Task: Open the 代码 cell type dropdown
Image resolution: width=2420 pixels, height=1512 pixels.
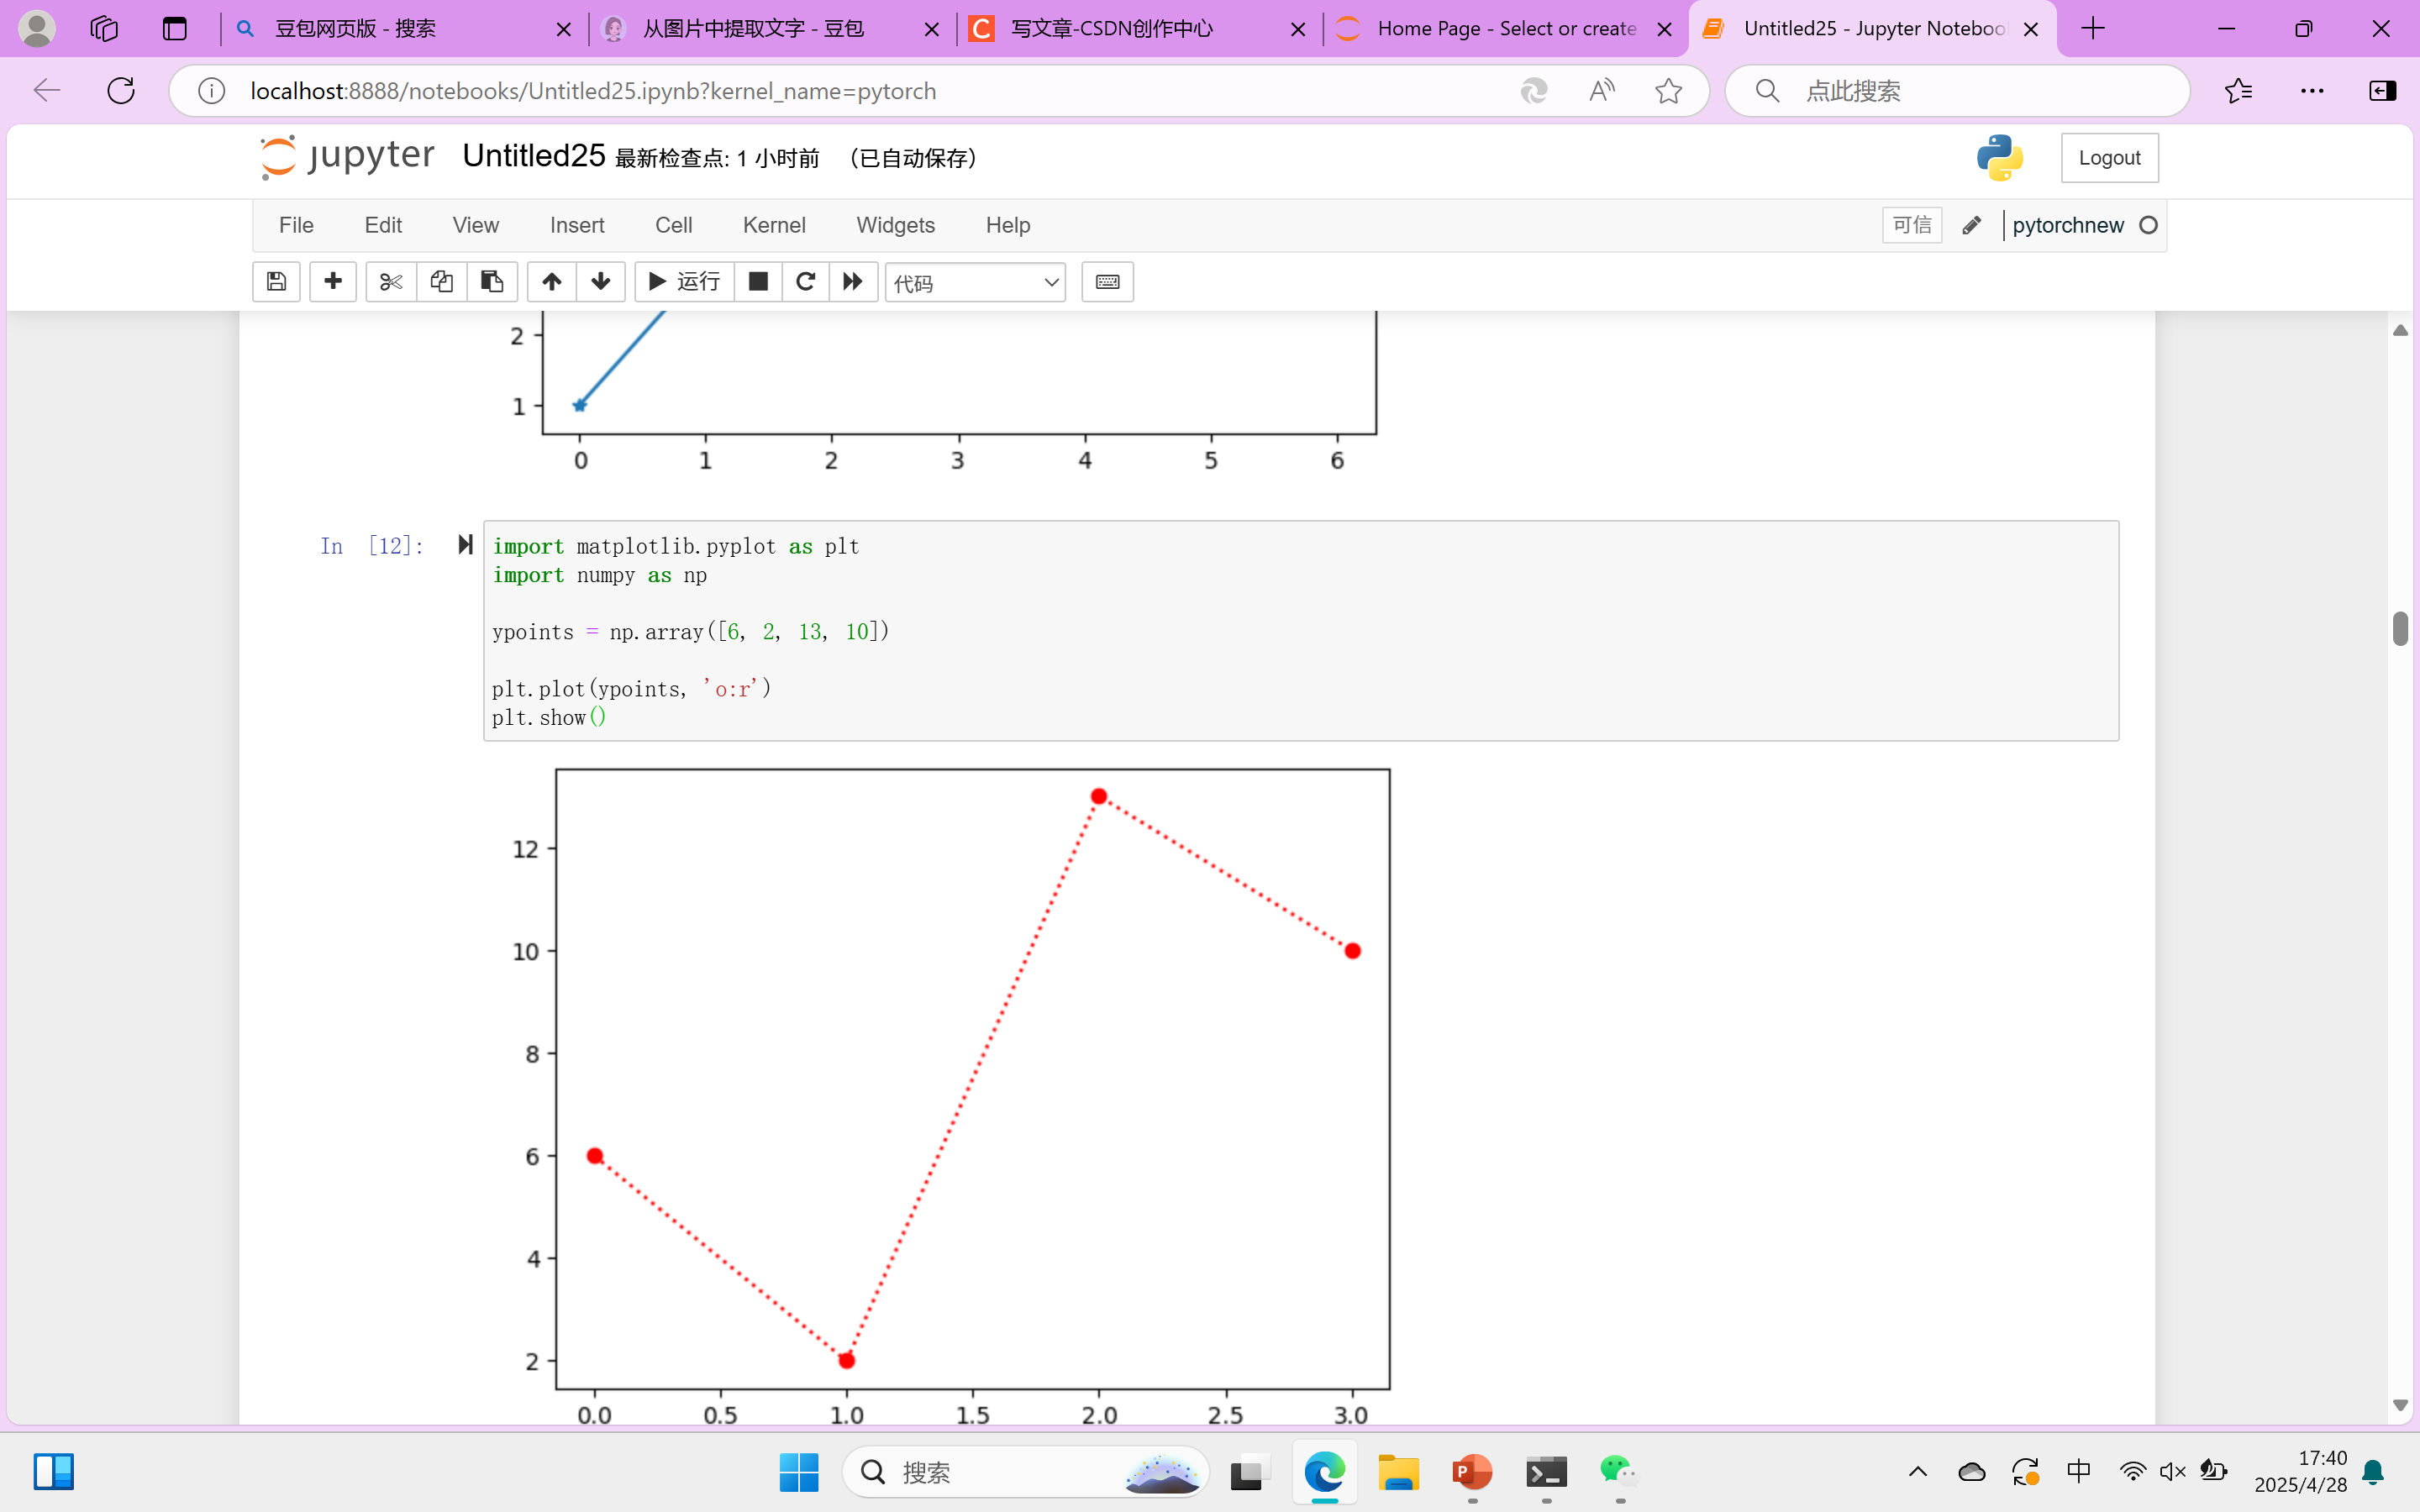Action: (975, 283)
